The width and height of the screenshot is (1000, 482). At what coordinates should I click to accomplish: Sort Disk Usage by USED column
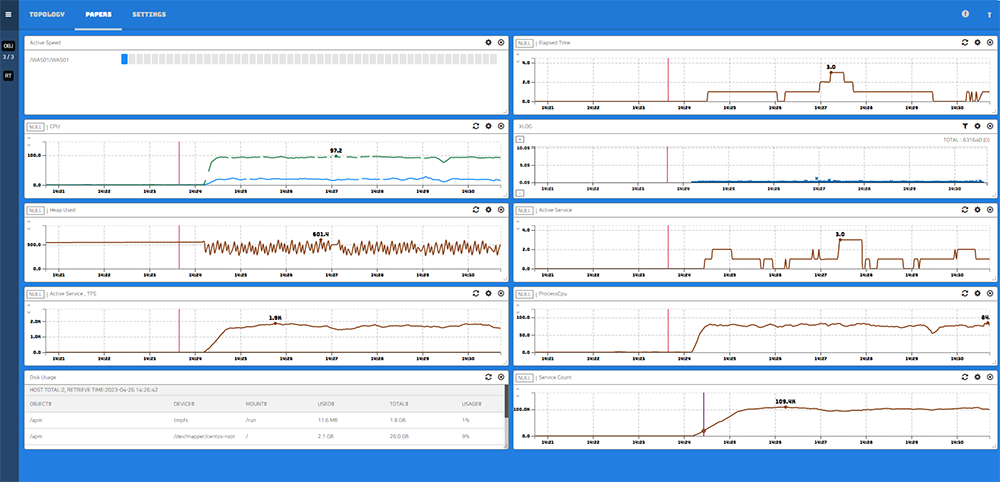[327, 404]
